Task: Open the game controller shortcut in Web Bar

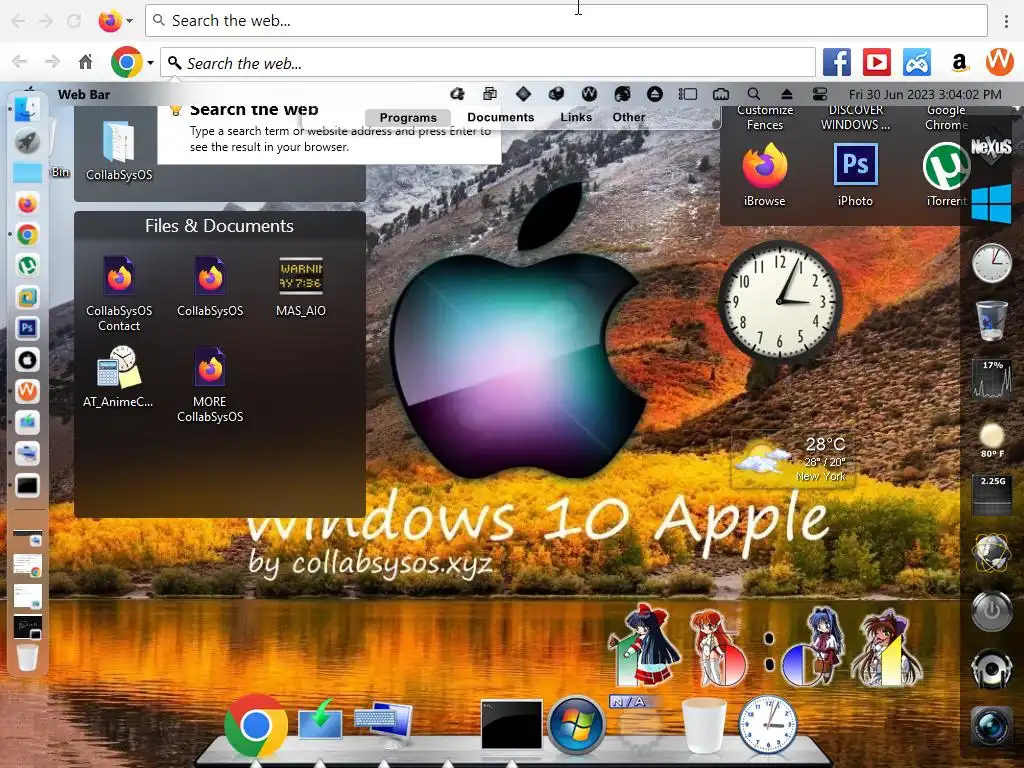Action: coord(917,63)
